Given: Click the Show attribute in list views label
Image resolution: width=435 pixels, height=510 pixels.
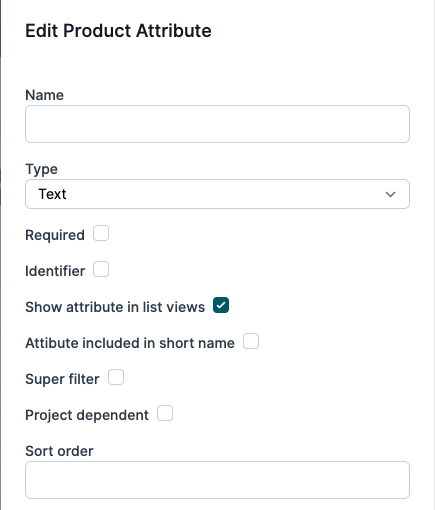Looking at the screenshot, I should (115, 307).
